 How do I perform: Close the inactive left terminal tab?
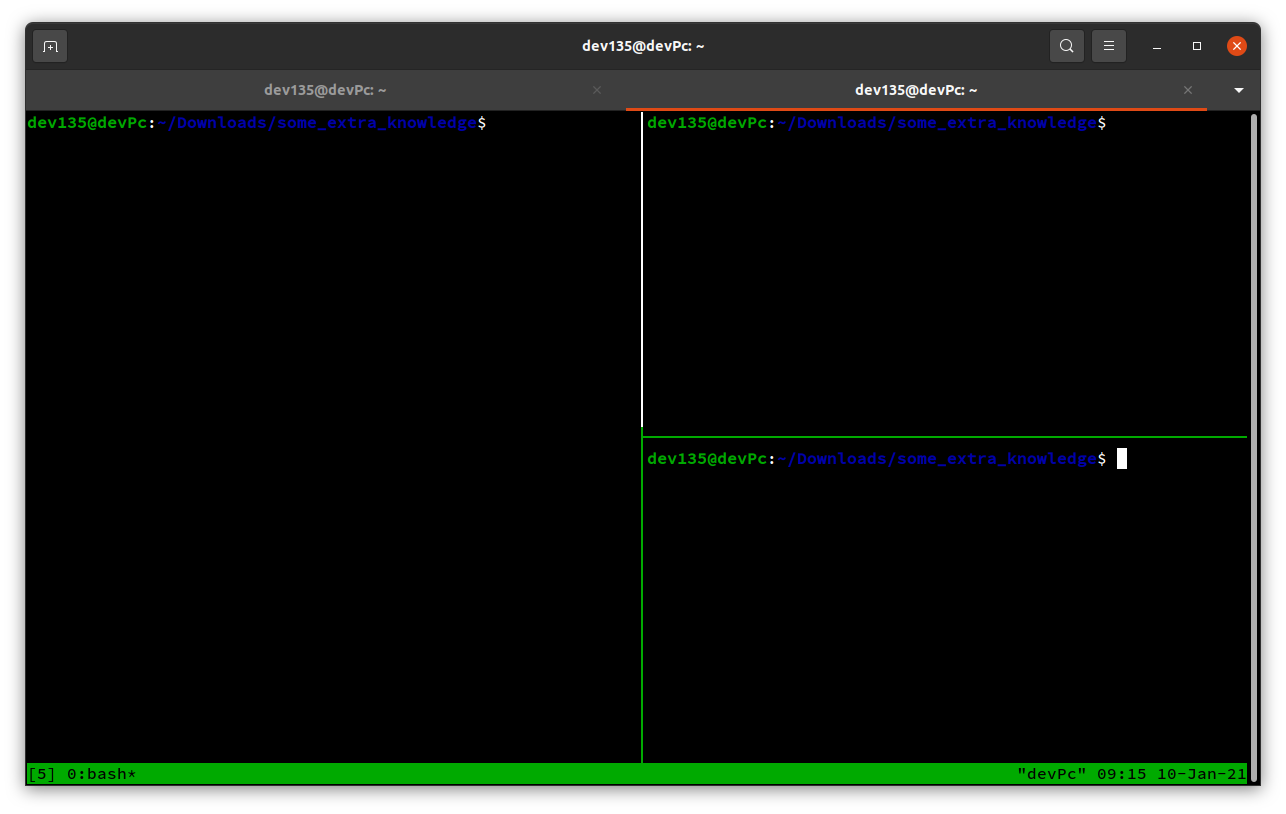(x=597, y=89)
